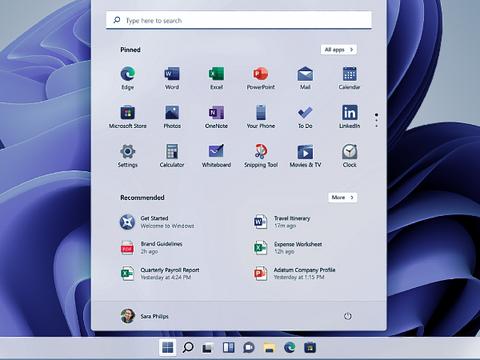Image resolution: width=480 pixels, height=360 pixels.
Task: Launch OneNote from pinned apps
Action: point(216,117)
